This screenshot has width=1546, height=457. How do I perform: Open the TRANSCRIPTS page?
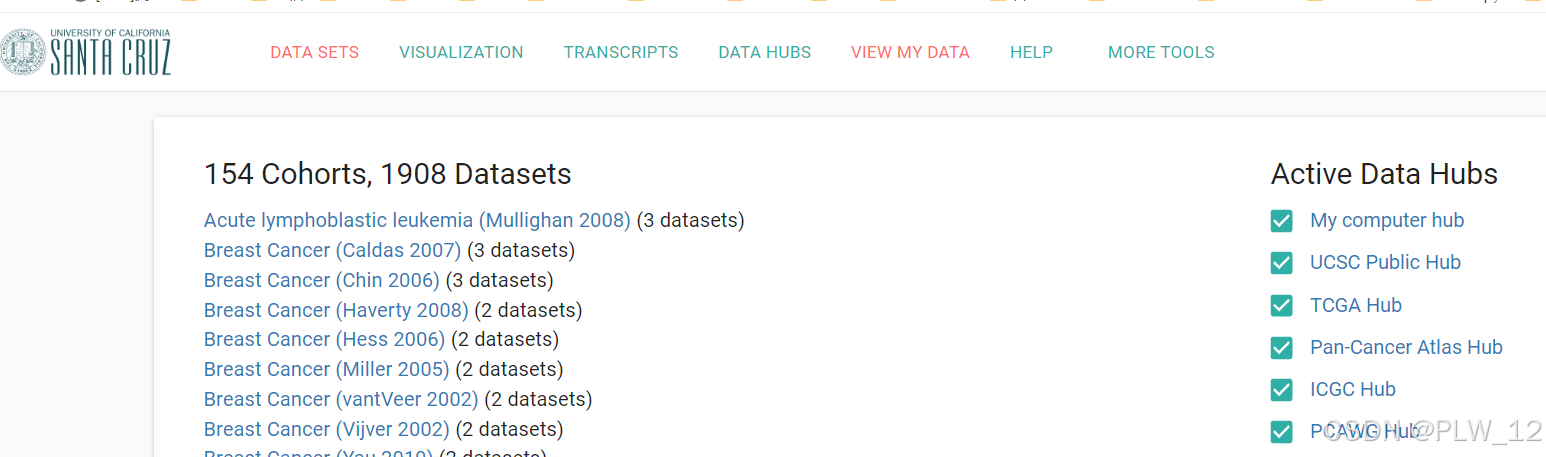coord(621,52)
